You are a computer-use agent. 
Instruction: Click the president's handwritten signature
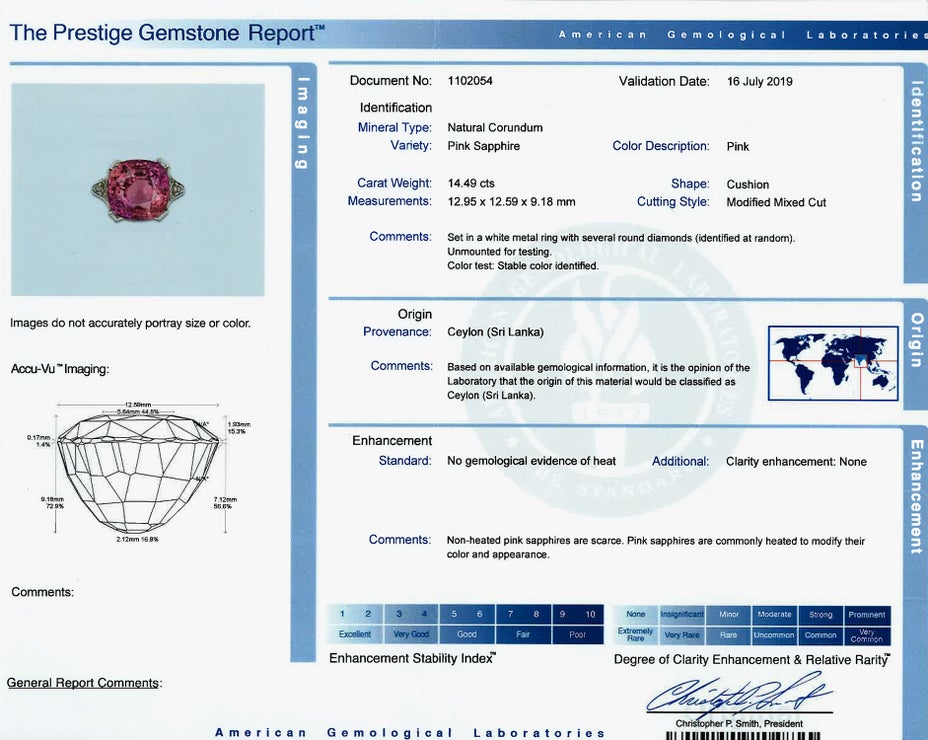(738, 693)
